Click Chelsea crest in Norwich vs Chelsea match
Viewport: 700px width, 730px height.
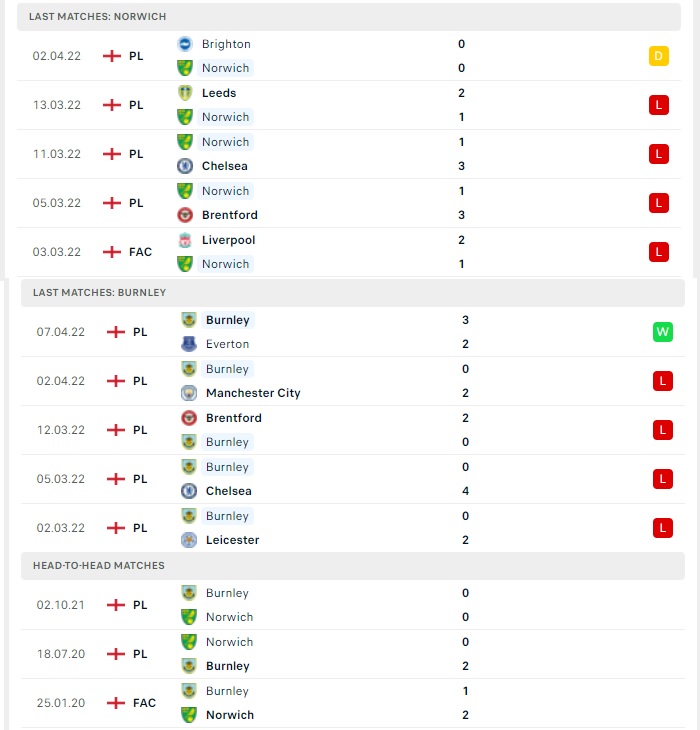pos(185,166)
